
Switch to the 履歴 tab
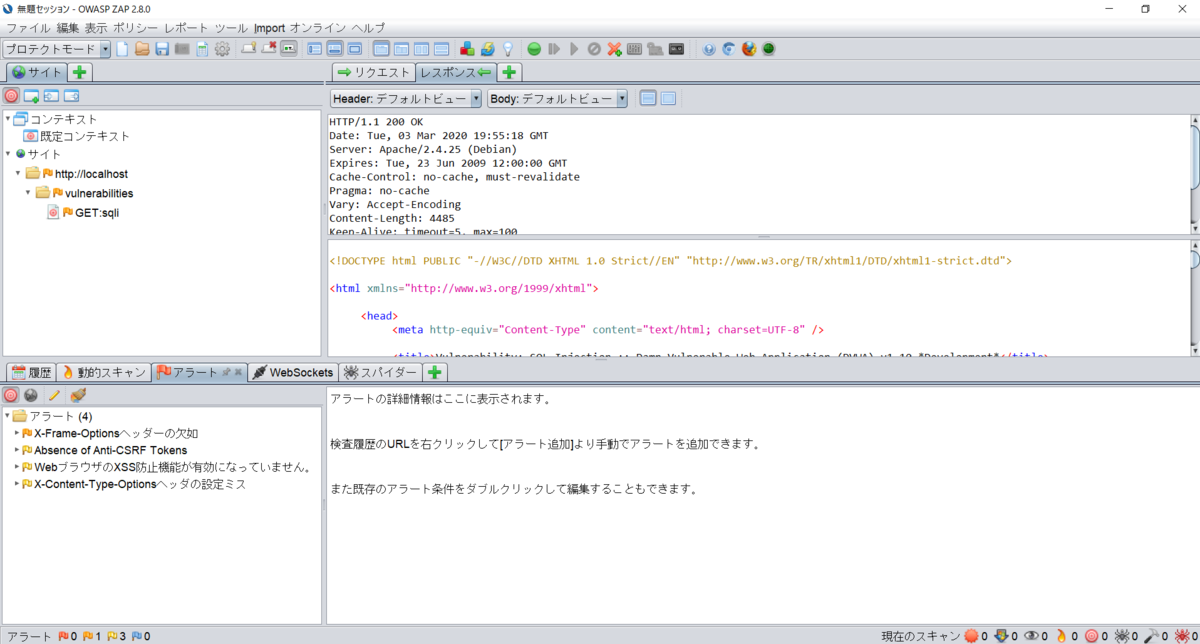[x=30, y=372]
